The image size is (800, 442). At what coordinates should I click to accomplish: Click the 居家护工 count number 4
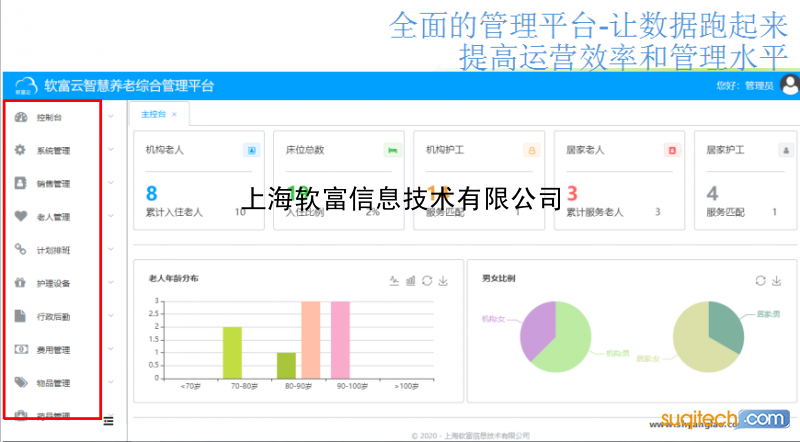tap(713, 193)
